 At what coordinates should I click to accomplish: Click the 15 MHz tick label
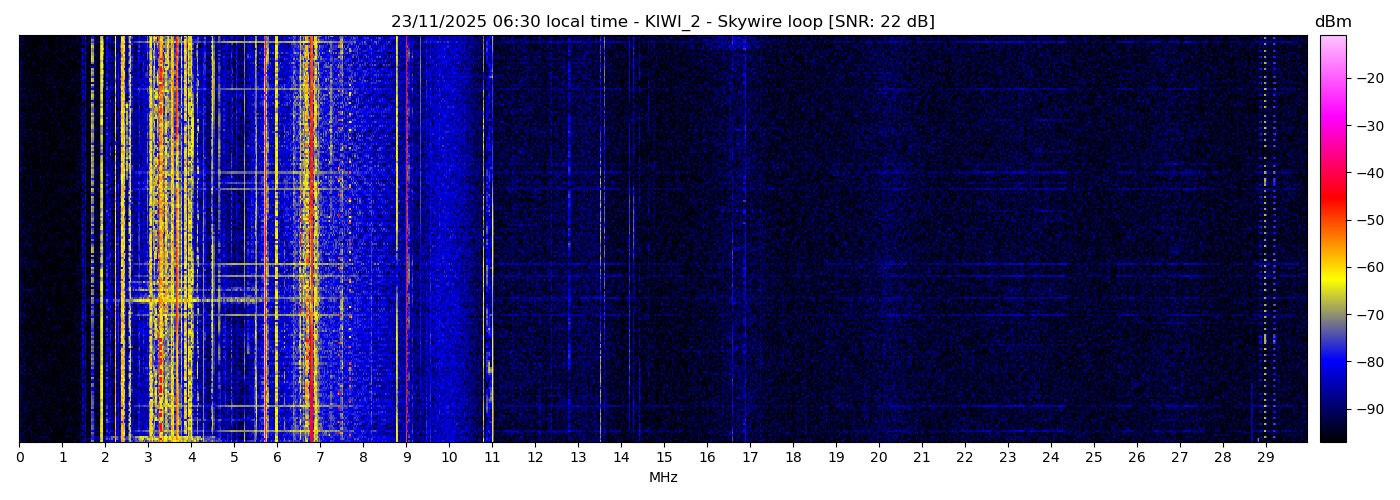tap(664, 458)
